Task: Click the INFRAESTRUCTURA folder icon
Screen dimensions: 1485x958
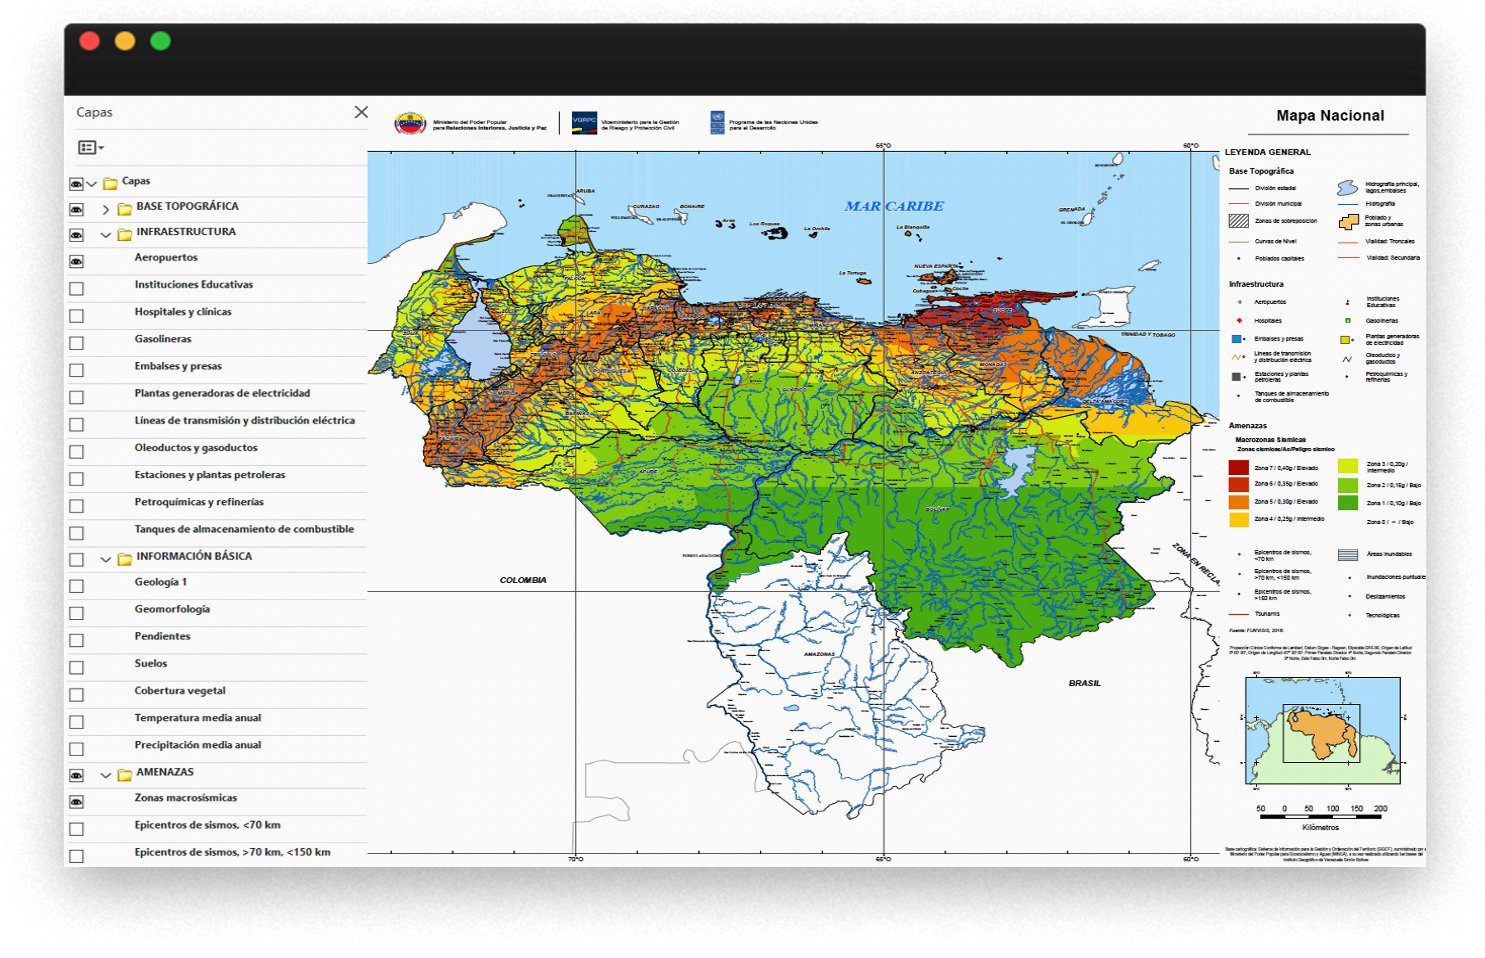Action: 125,235
